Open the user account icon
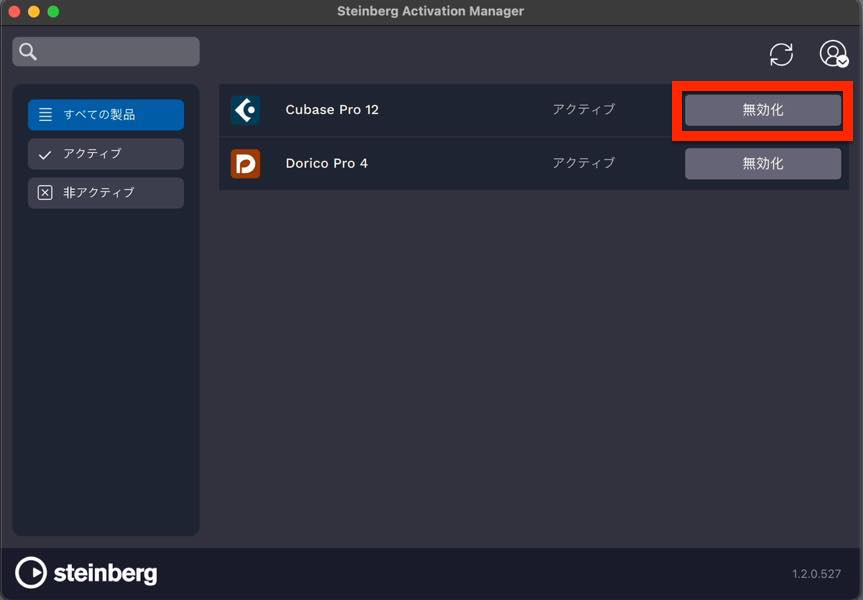This screenshot has width=863, height=600. click(x=833, y=54)
